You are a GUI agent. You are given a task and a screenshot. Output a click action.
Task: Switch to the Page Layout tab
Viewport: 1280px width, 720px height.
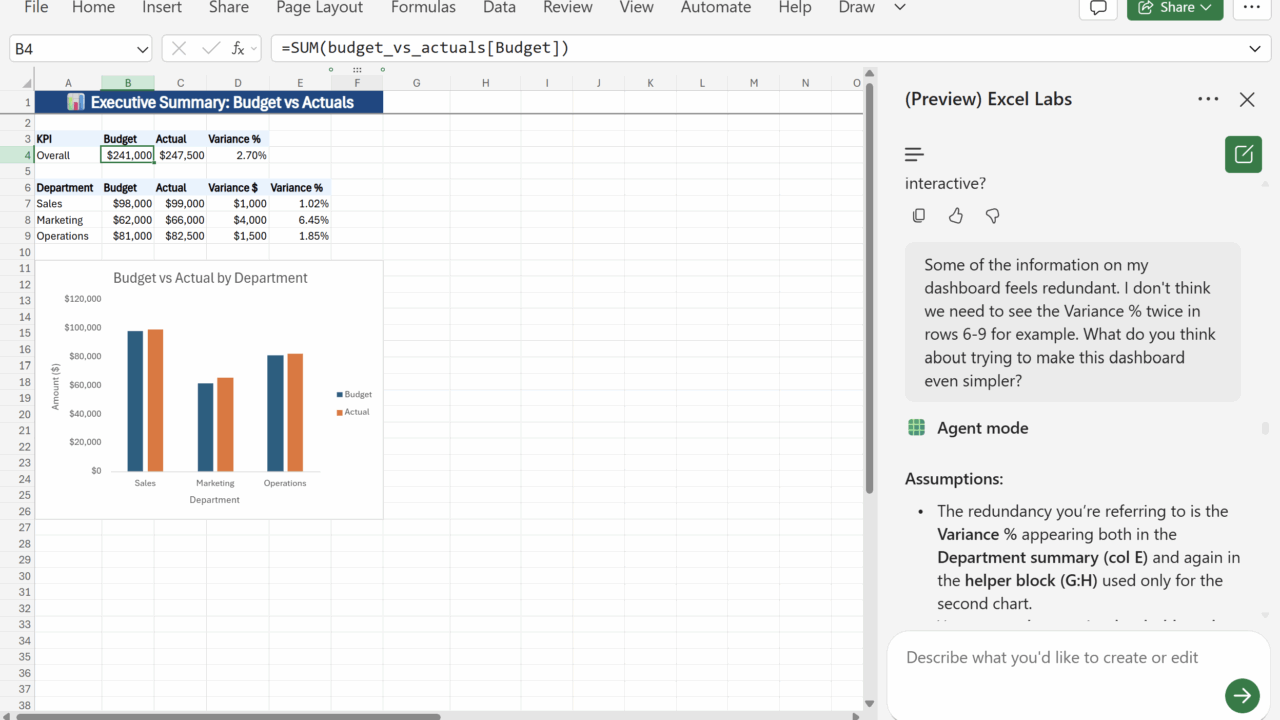coord(320,8)
